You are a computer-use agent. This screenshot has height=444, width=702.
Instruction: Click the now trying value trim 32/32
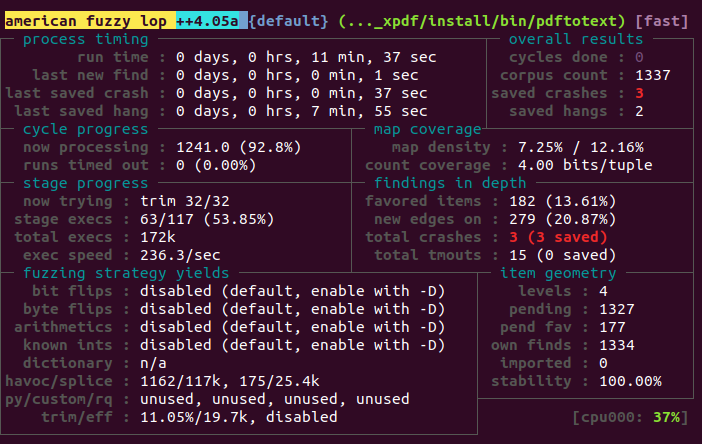coord(185,201)
